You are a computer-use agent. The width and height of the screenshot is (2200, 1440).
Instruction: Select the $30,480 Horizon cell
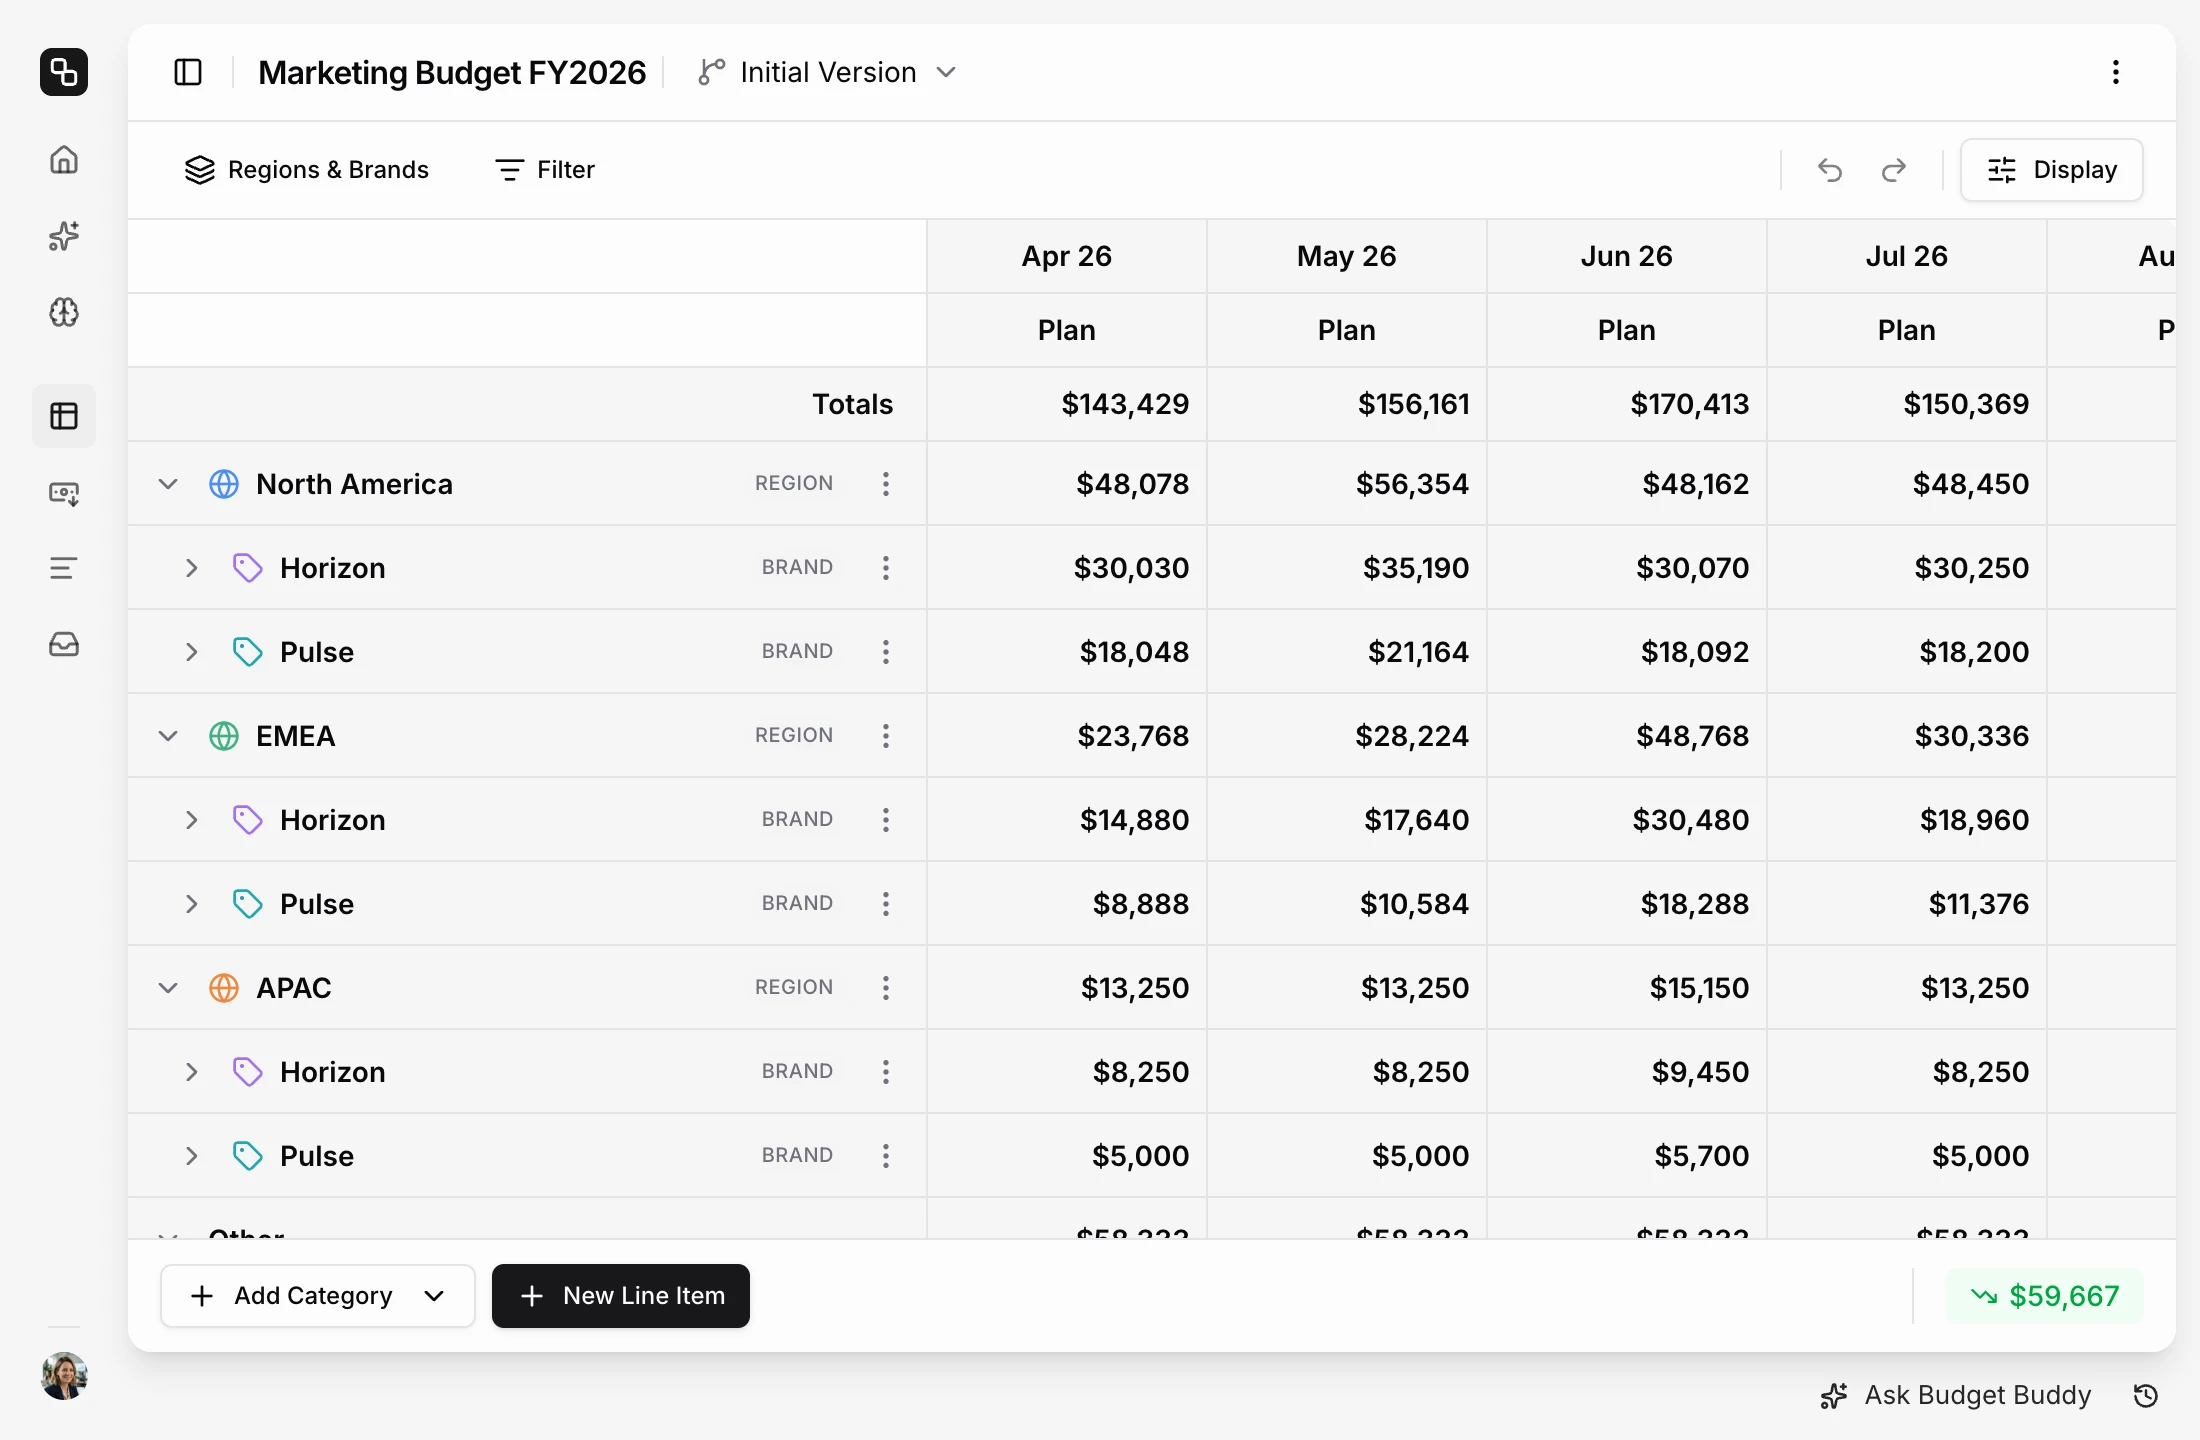coord(1627,820)
